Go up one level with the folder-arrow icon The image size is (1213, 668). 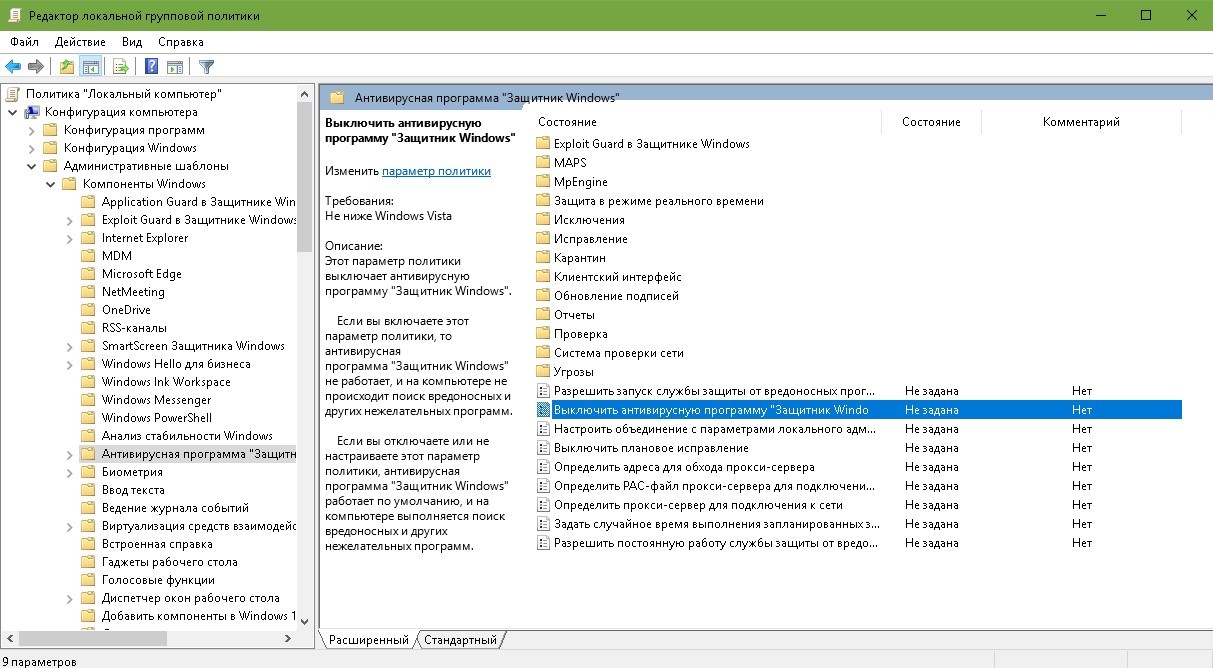[67, 67]
